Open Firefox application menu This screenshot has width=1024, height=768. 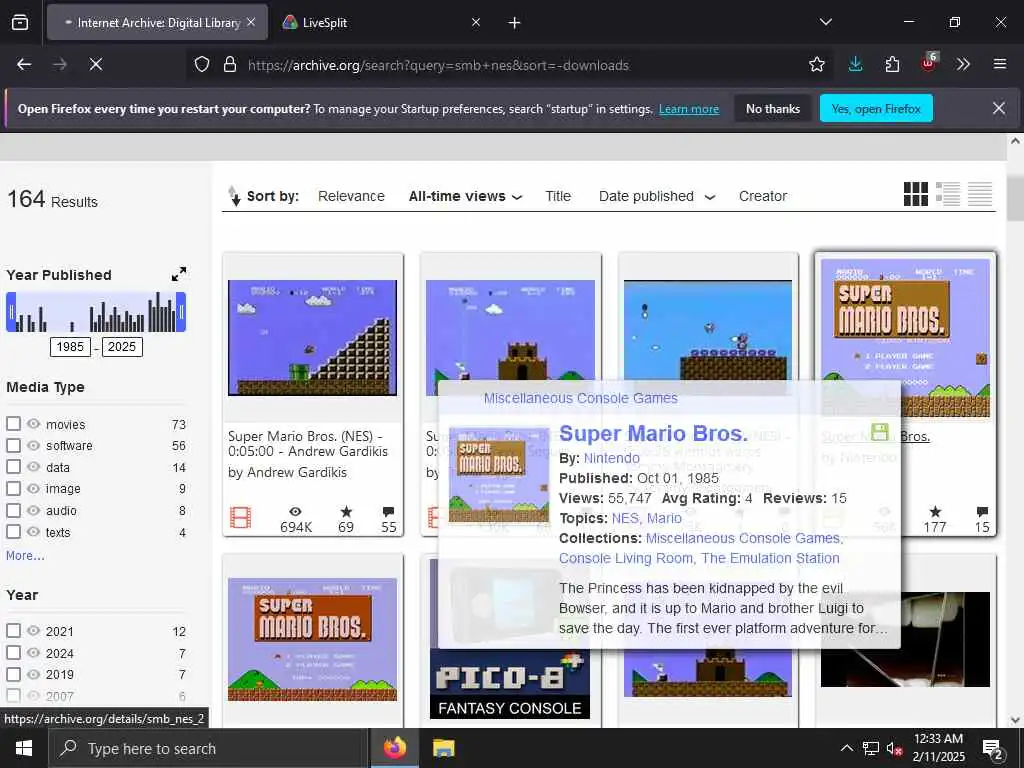point(1000,64)
